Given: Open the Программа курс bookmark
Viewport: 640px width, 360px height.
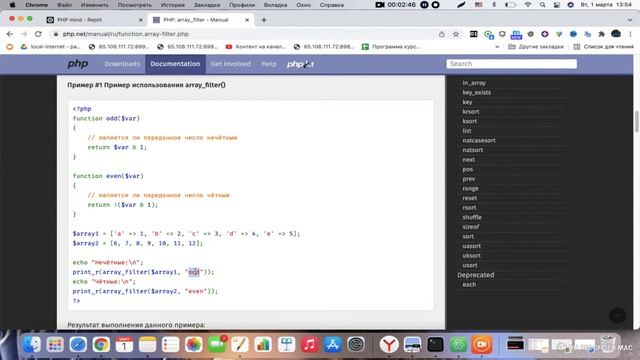Looking at the screenshot, I should [x=391, y=47].
